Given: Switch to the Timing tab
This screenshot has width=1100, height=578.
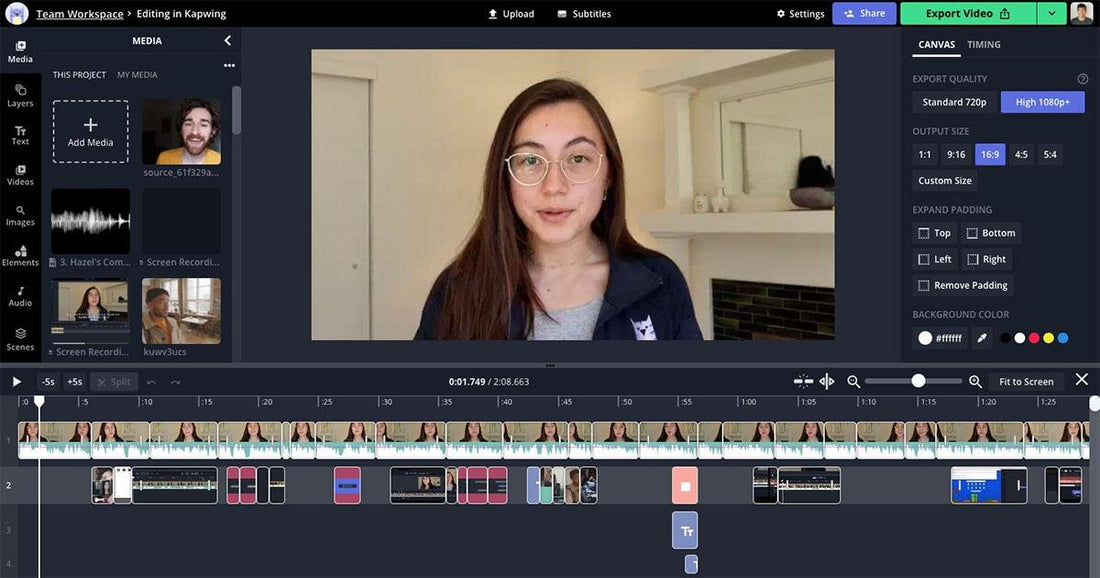Looking at the screenshot, I should (984, 45).
